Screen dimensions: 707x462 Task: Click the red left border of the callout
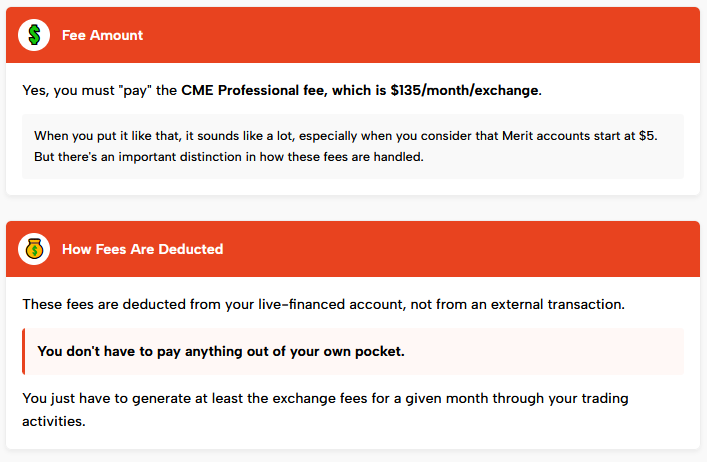tap(24, 351)
